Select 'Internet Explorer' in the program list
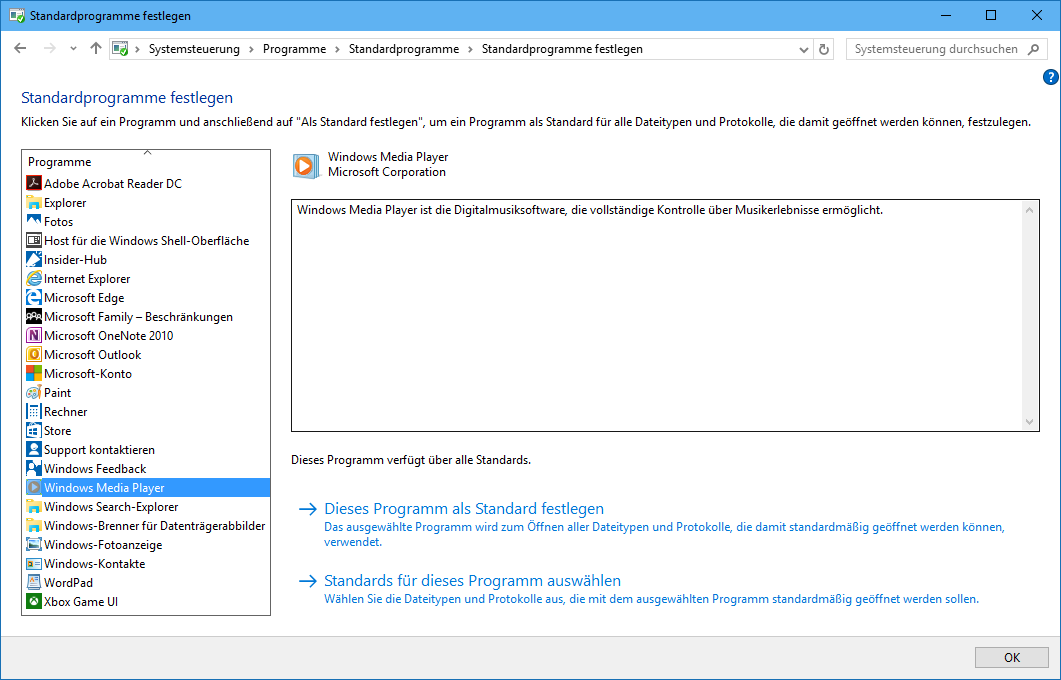Screen dimensions: 1061x680 87,278
